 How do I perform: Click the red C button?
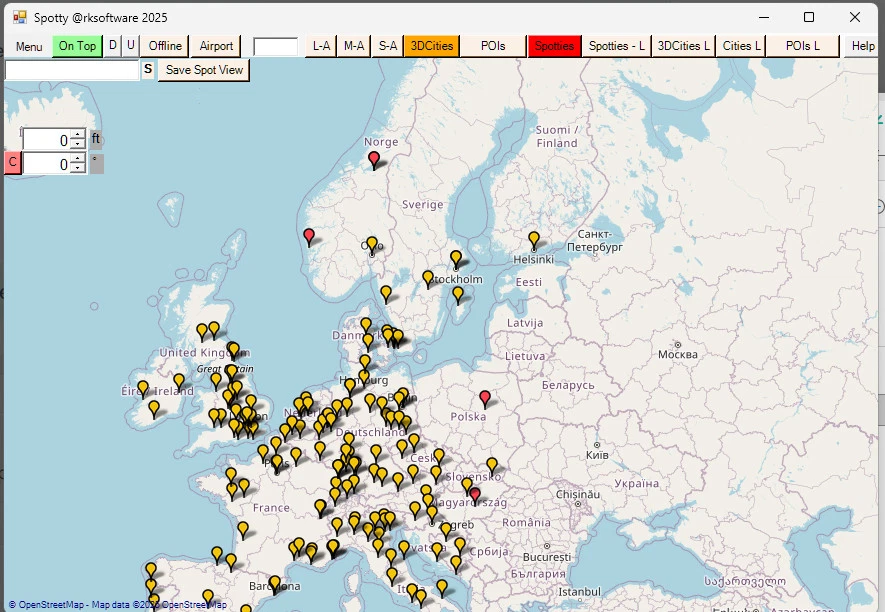coord(11,162)
